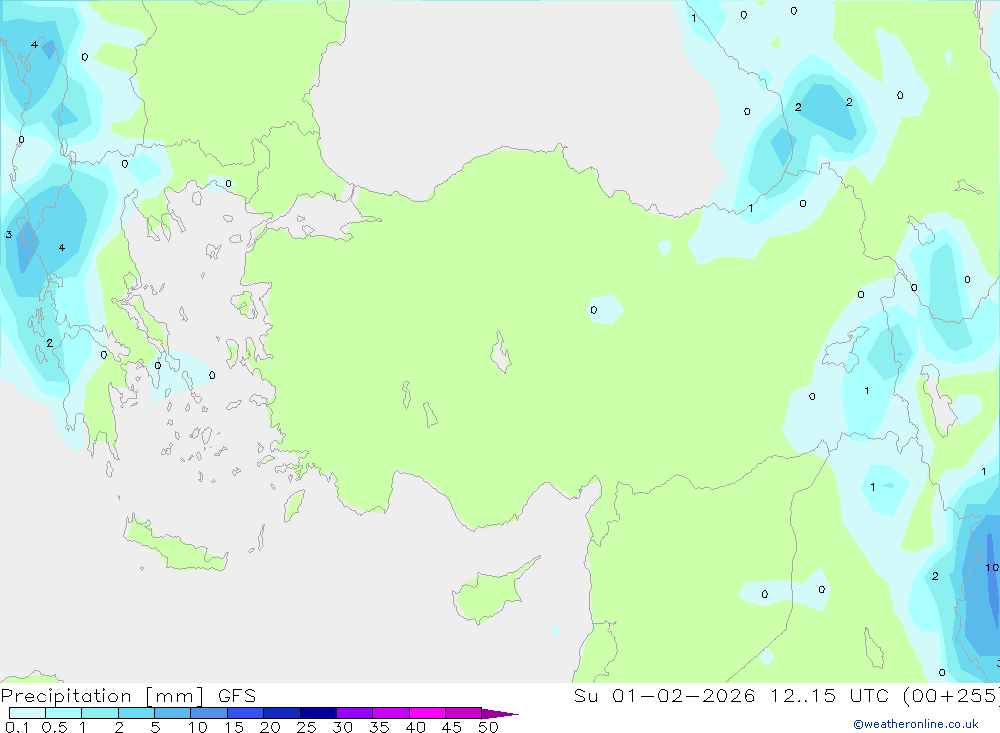Click the 15–20 mm legend color swatch
The image size is (1000, 733).
coord(245,713)
